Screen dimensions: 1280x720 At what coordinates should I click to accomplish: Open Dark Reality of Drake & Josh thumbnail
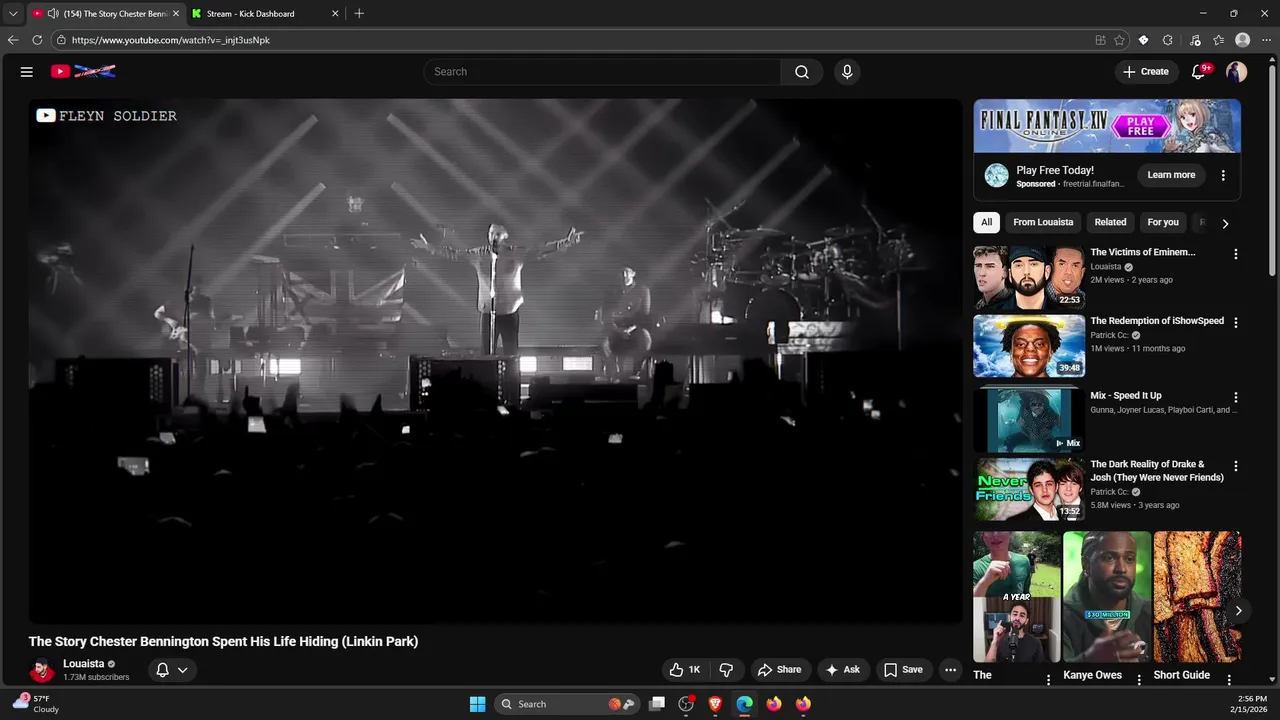(x=1029, y=490)
